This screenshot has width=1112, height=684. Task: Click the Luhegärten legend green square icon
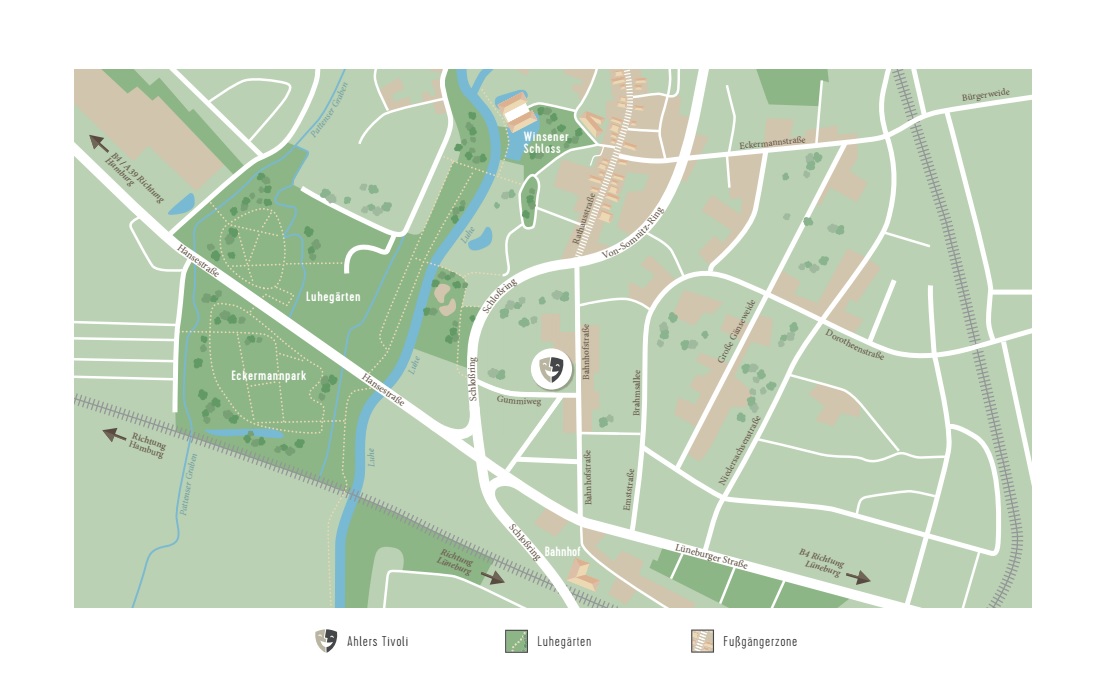[x=516, y=641]
